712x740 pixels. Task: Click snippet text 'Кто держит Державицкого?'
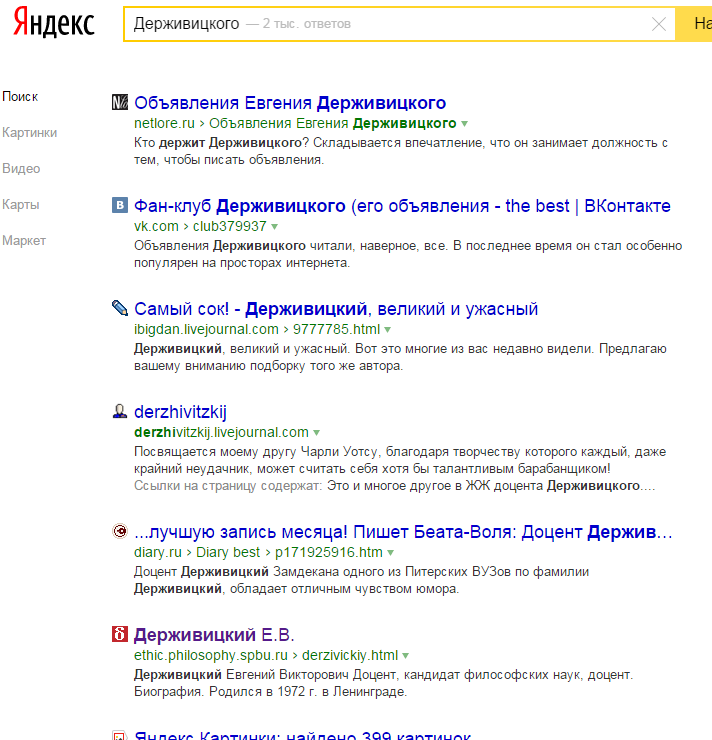click(x=221, y=143)
